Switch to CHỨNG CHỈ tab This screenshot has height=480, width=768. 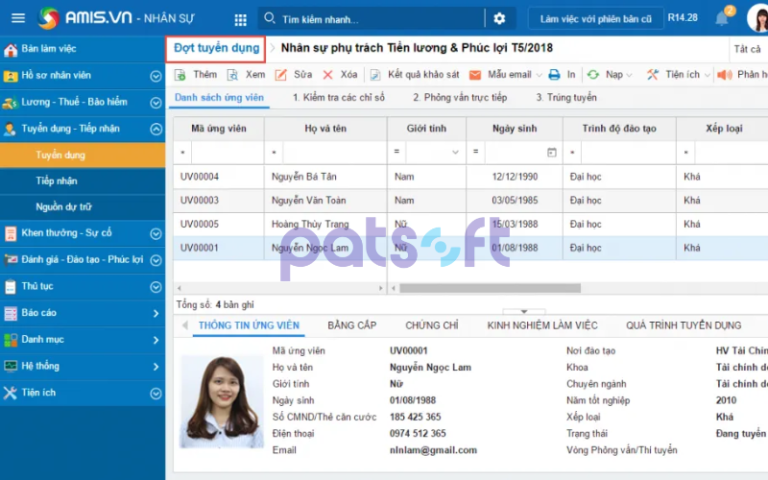point(432,325)
